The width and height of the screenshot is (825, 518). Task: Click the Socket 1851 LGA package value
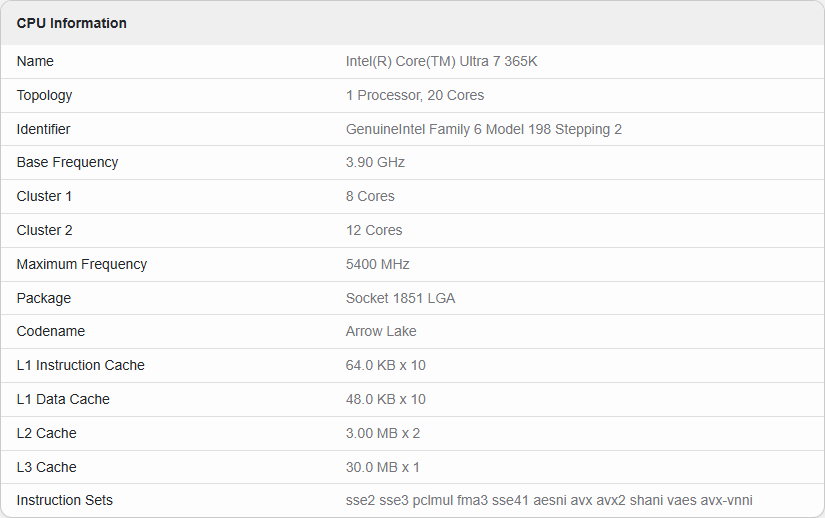click(400, 298)
